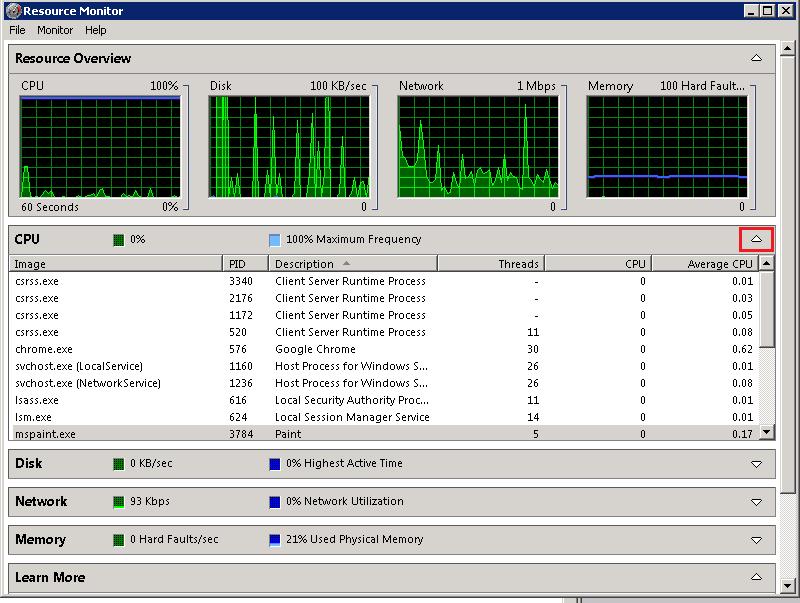Click the blue Highest Active Time indicator
Viewport: 800px width, 603px height.
tap(274, 464)
